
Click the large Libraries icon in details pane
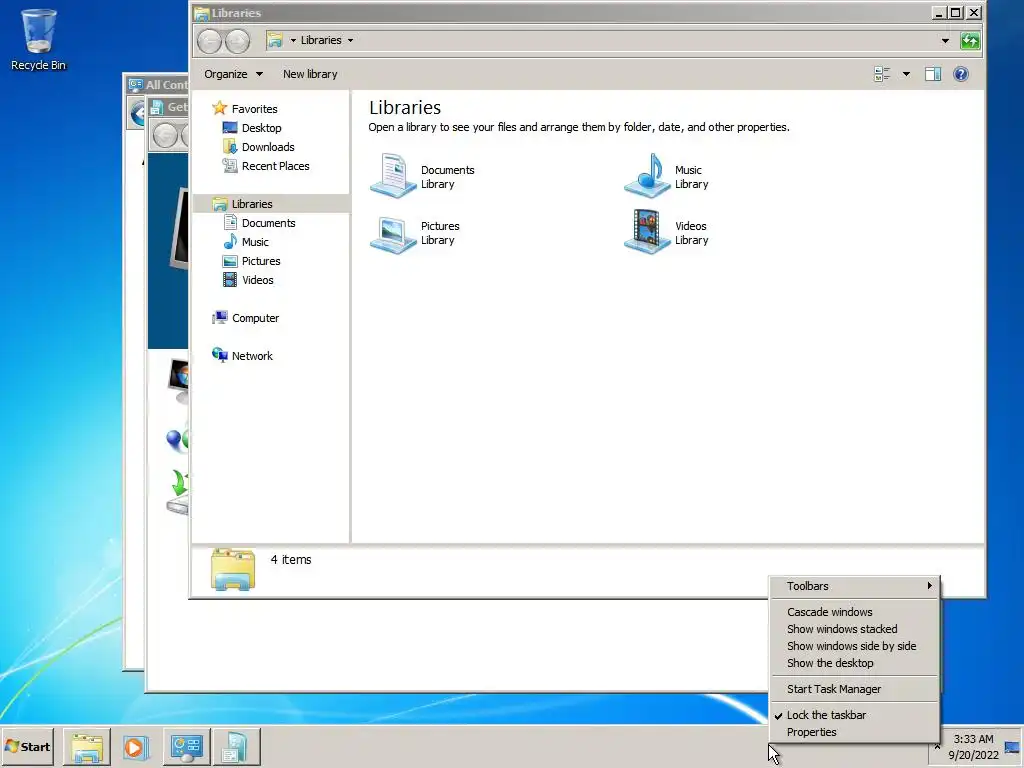coord(232,569)
